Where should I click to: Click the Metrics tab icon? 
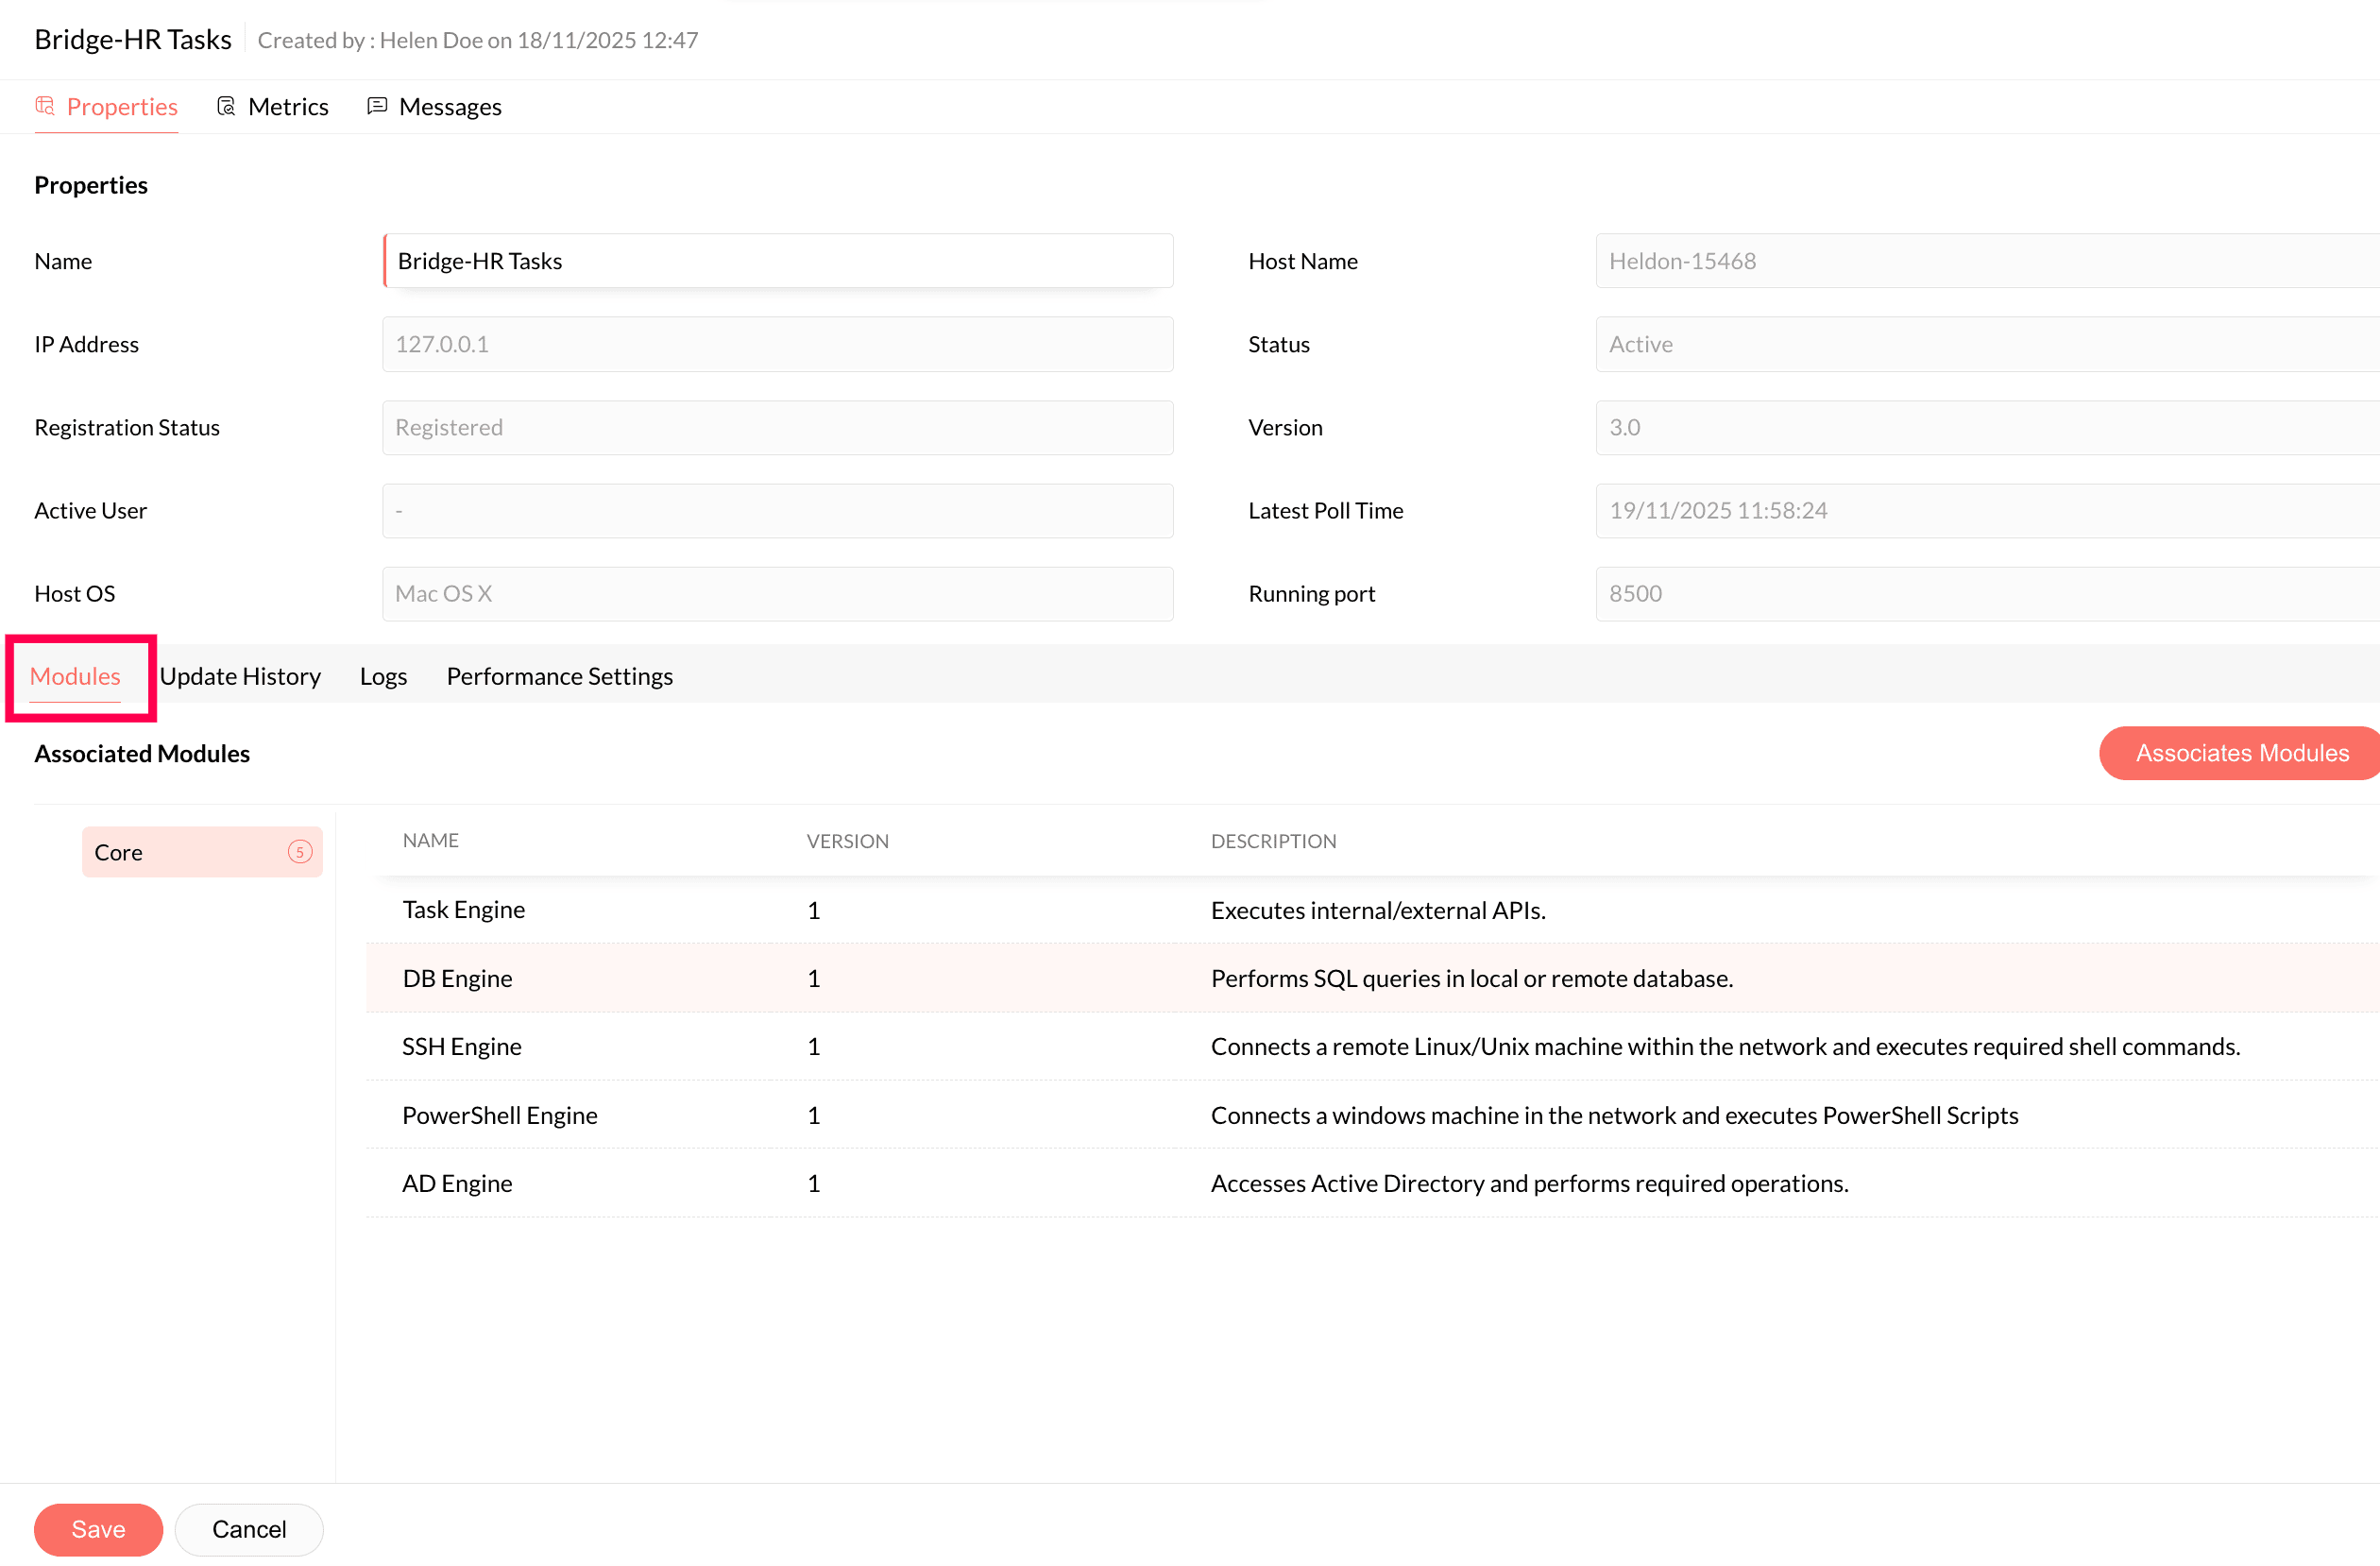click(x=226, y=106)
